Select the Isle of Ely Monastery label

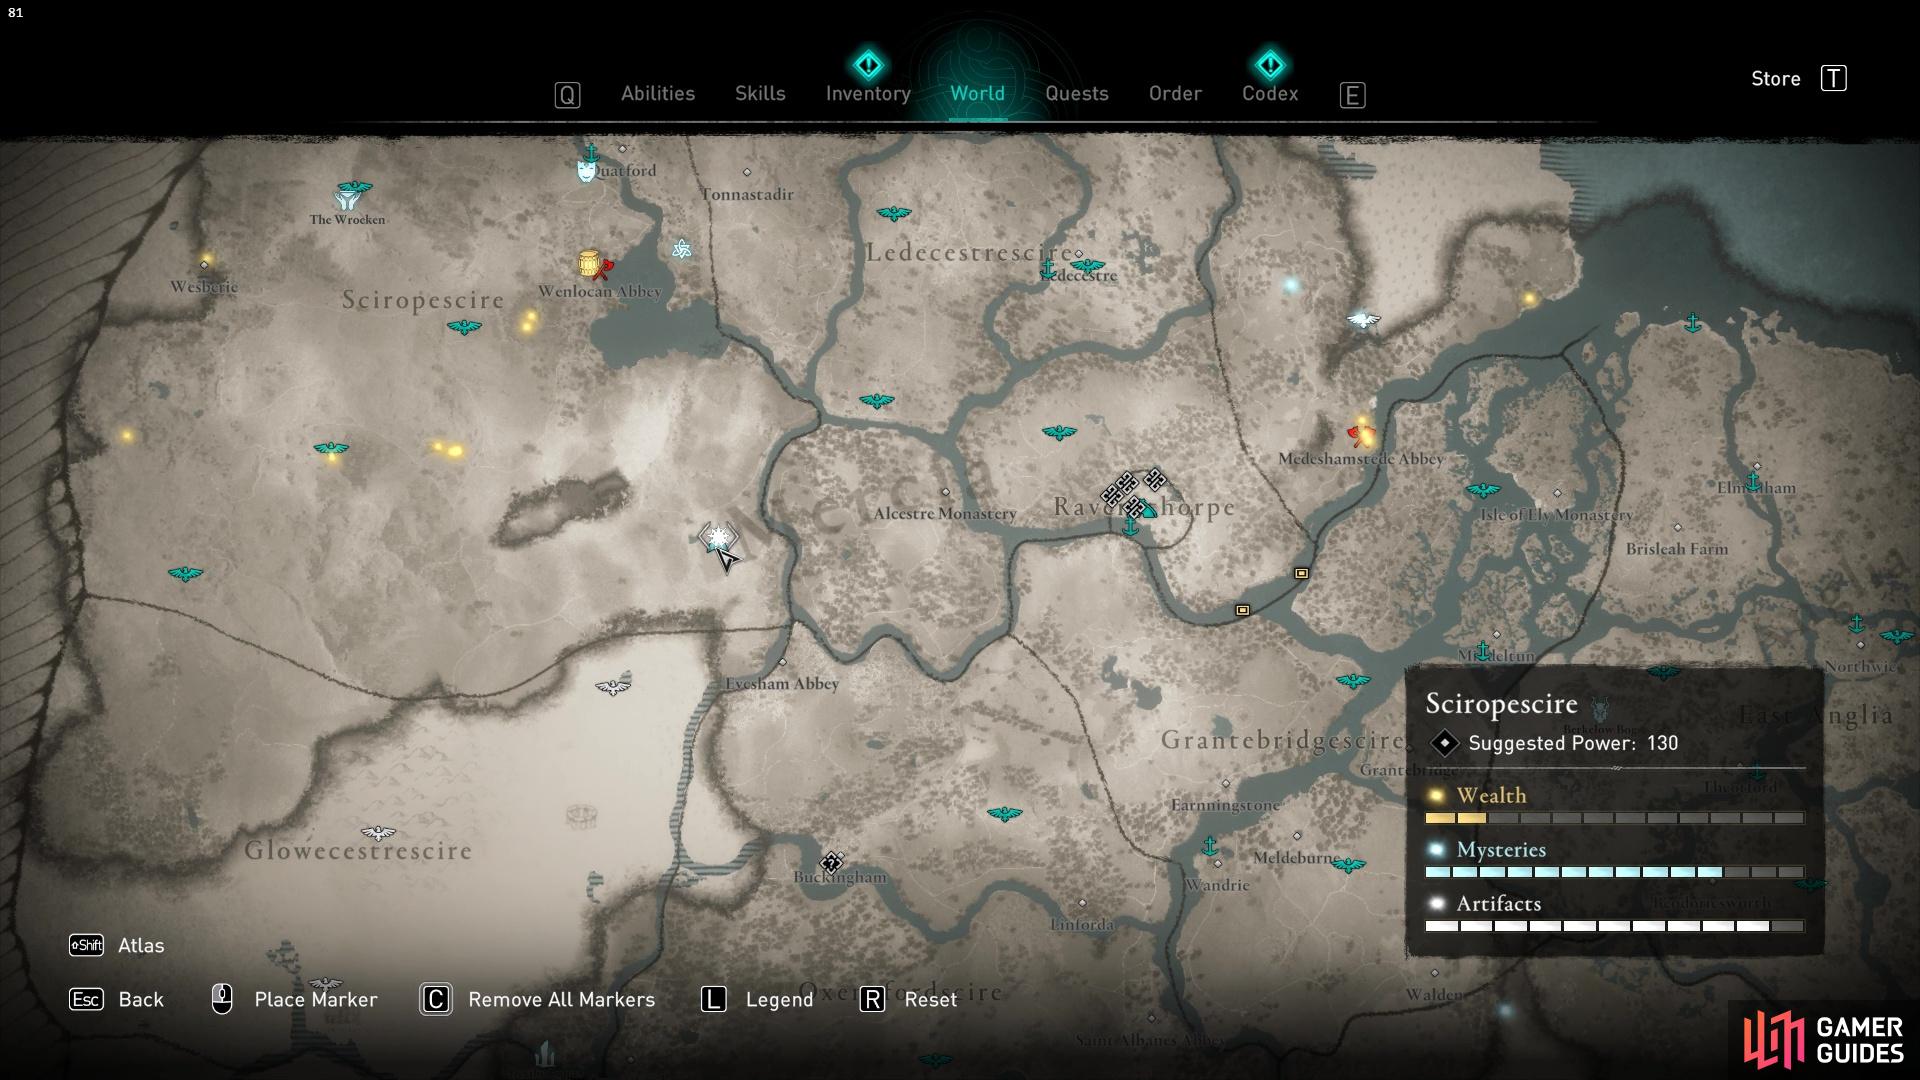point(1556,515)
